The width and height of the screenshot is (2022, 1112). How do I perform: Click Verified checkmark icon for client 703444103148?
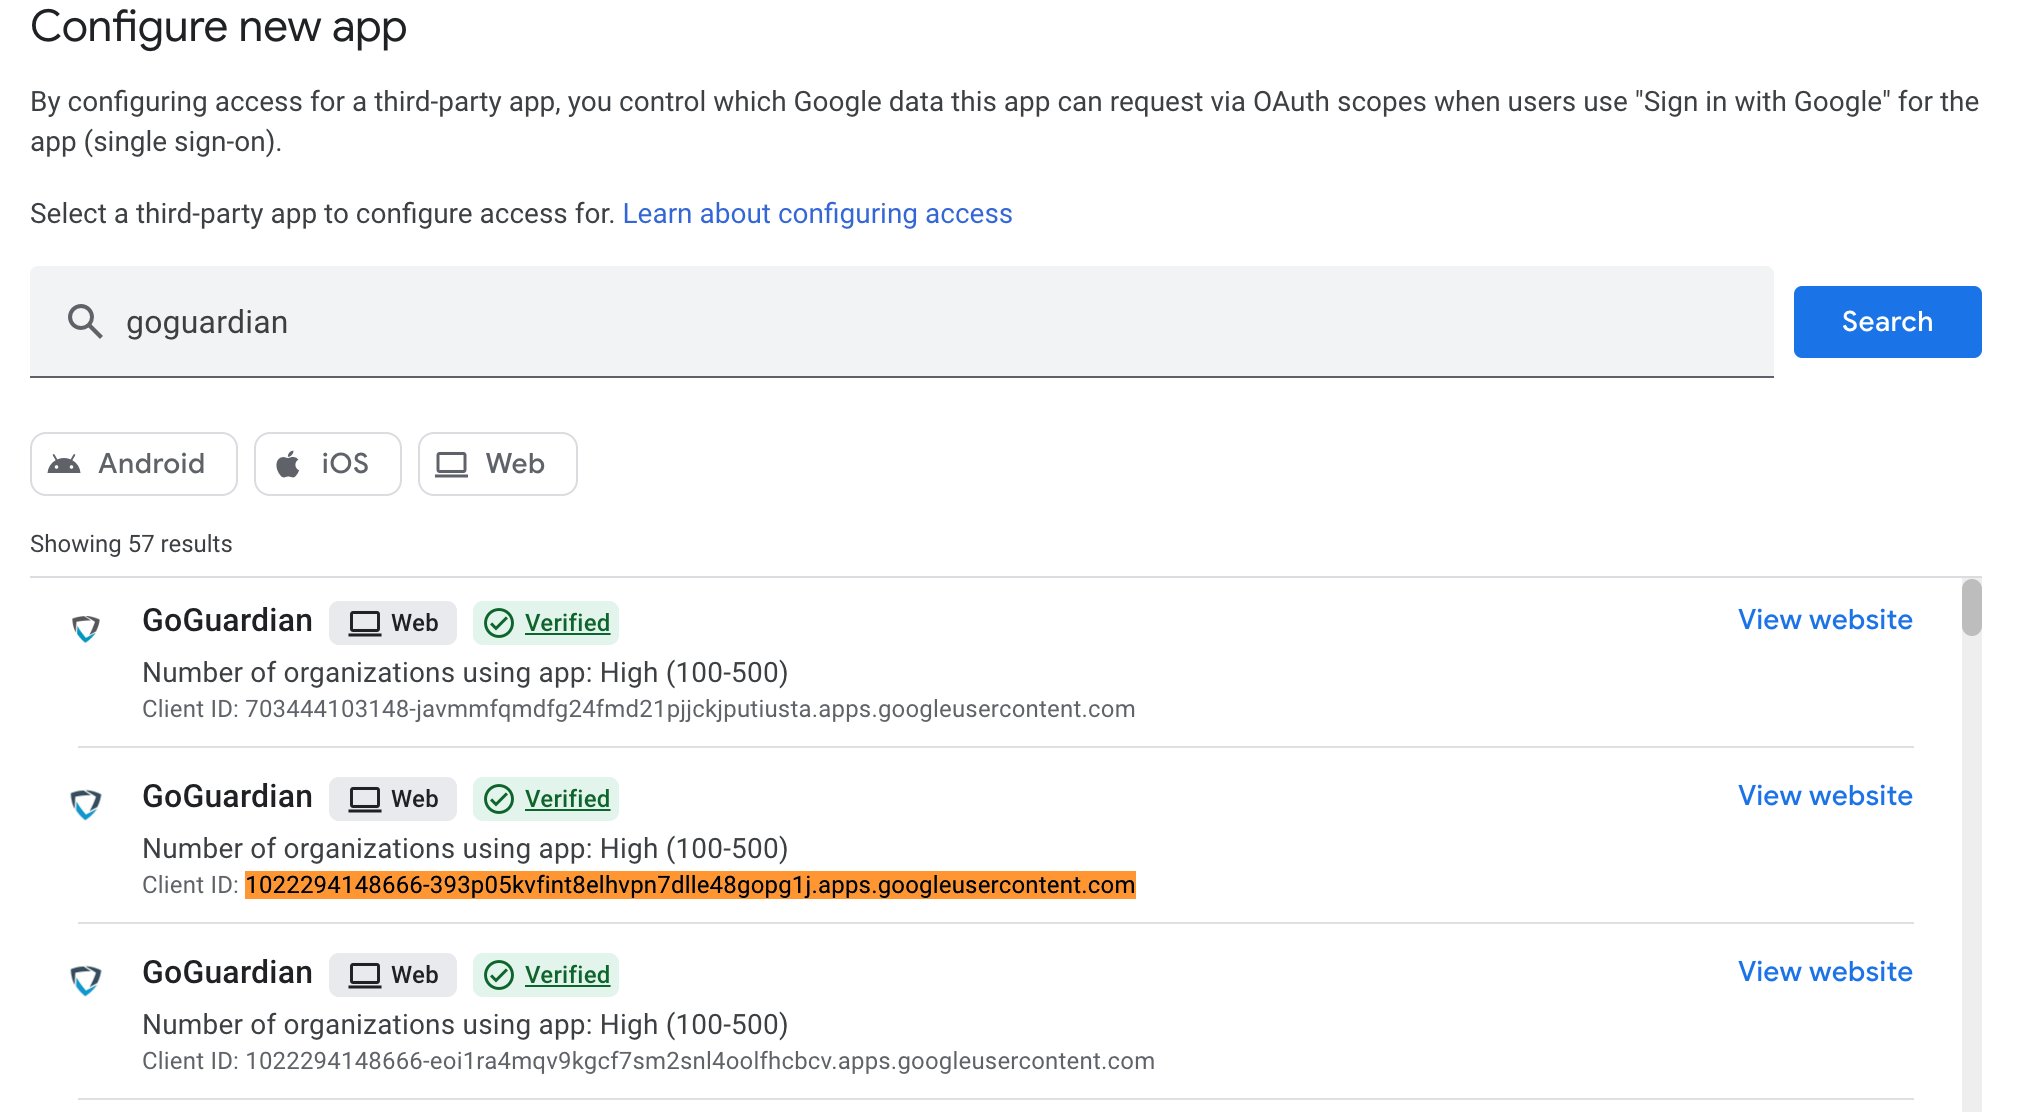499,623
